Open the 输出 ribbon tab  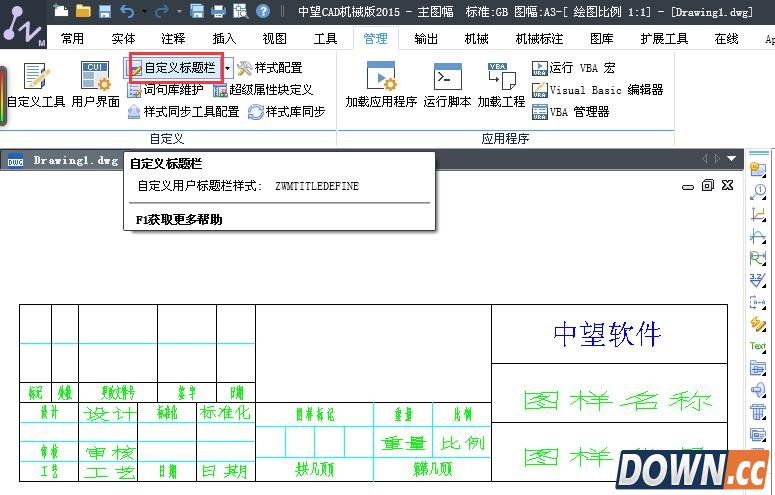click(x=426, y=39)
